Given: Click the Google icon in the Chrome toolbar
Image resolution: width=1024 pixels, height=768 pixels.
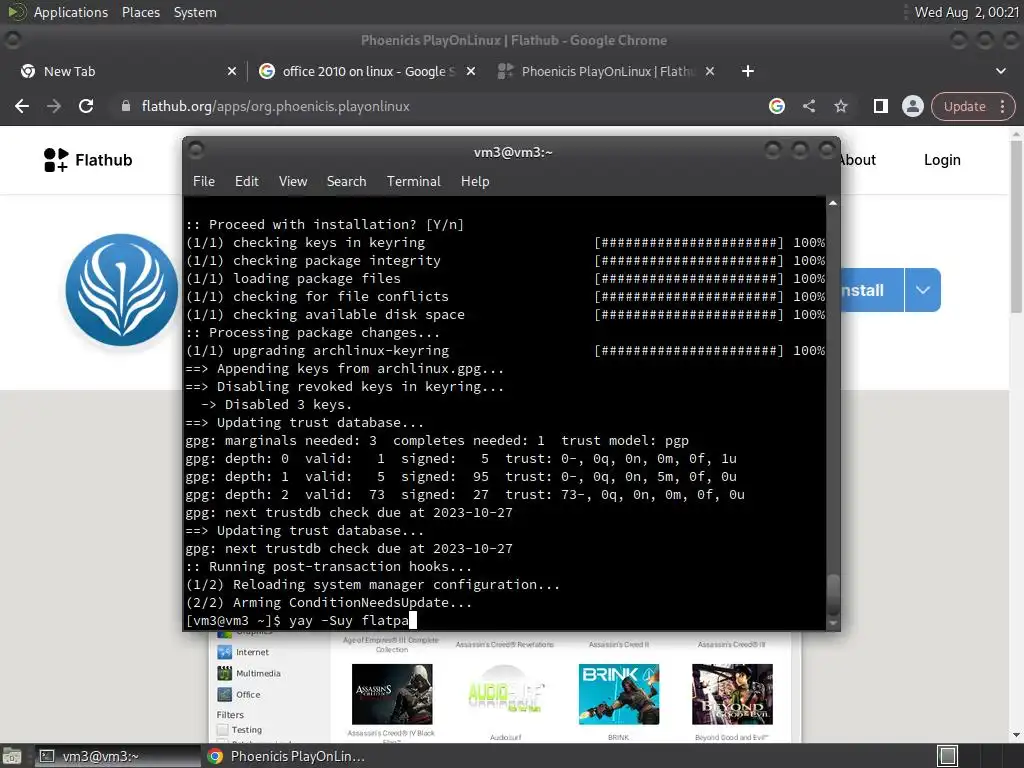Looking at the screenshot, I should click(776, 106).
